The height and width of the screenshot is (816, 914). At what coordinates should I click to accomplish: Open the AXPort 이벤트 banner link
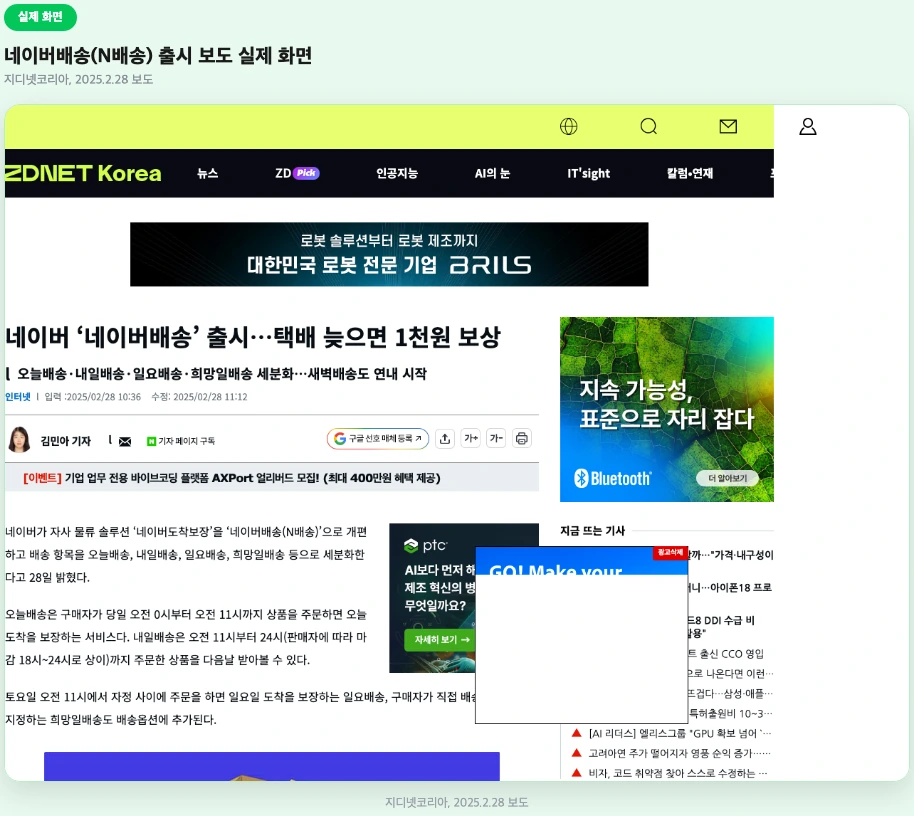coord(231,478)
